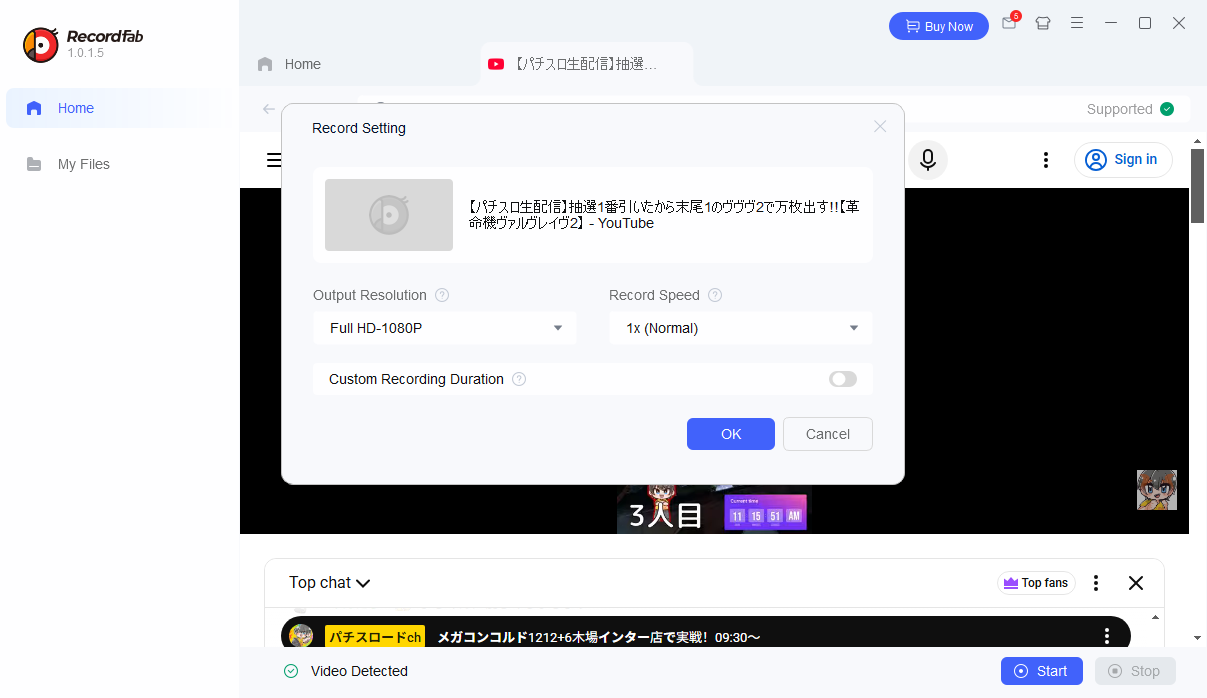Viewport: 1207px width, 698px height.
Task: Click the gift/merch icon near Buy Now
Action: [x=1043, y=22]
